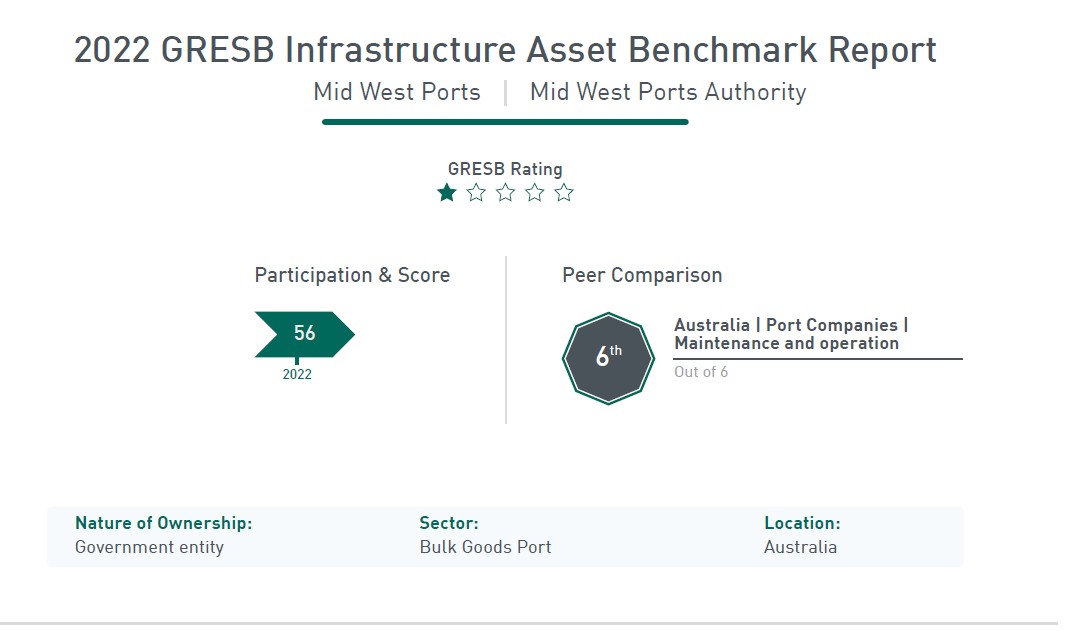Click the report title heading
This screenshot has width=1071, height=631.
coord(505,50)
